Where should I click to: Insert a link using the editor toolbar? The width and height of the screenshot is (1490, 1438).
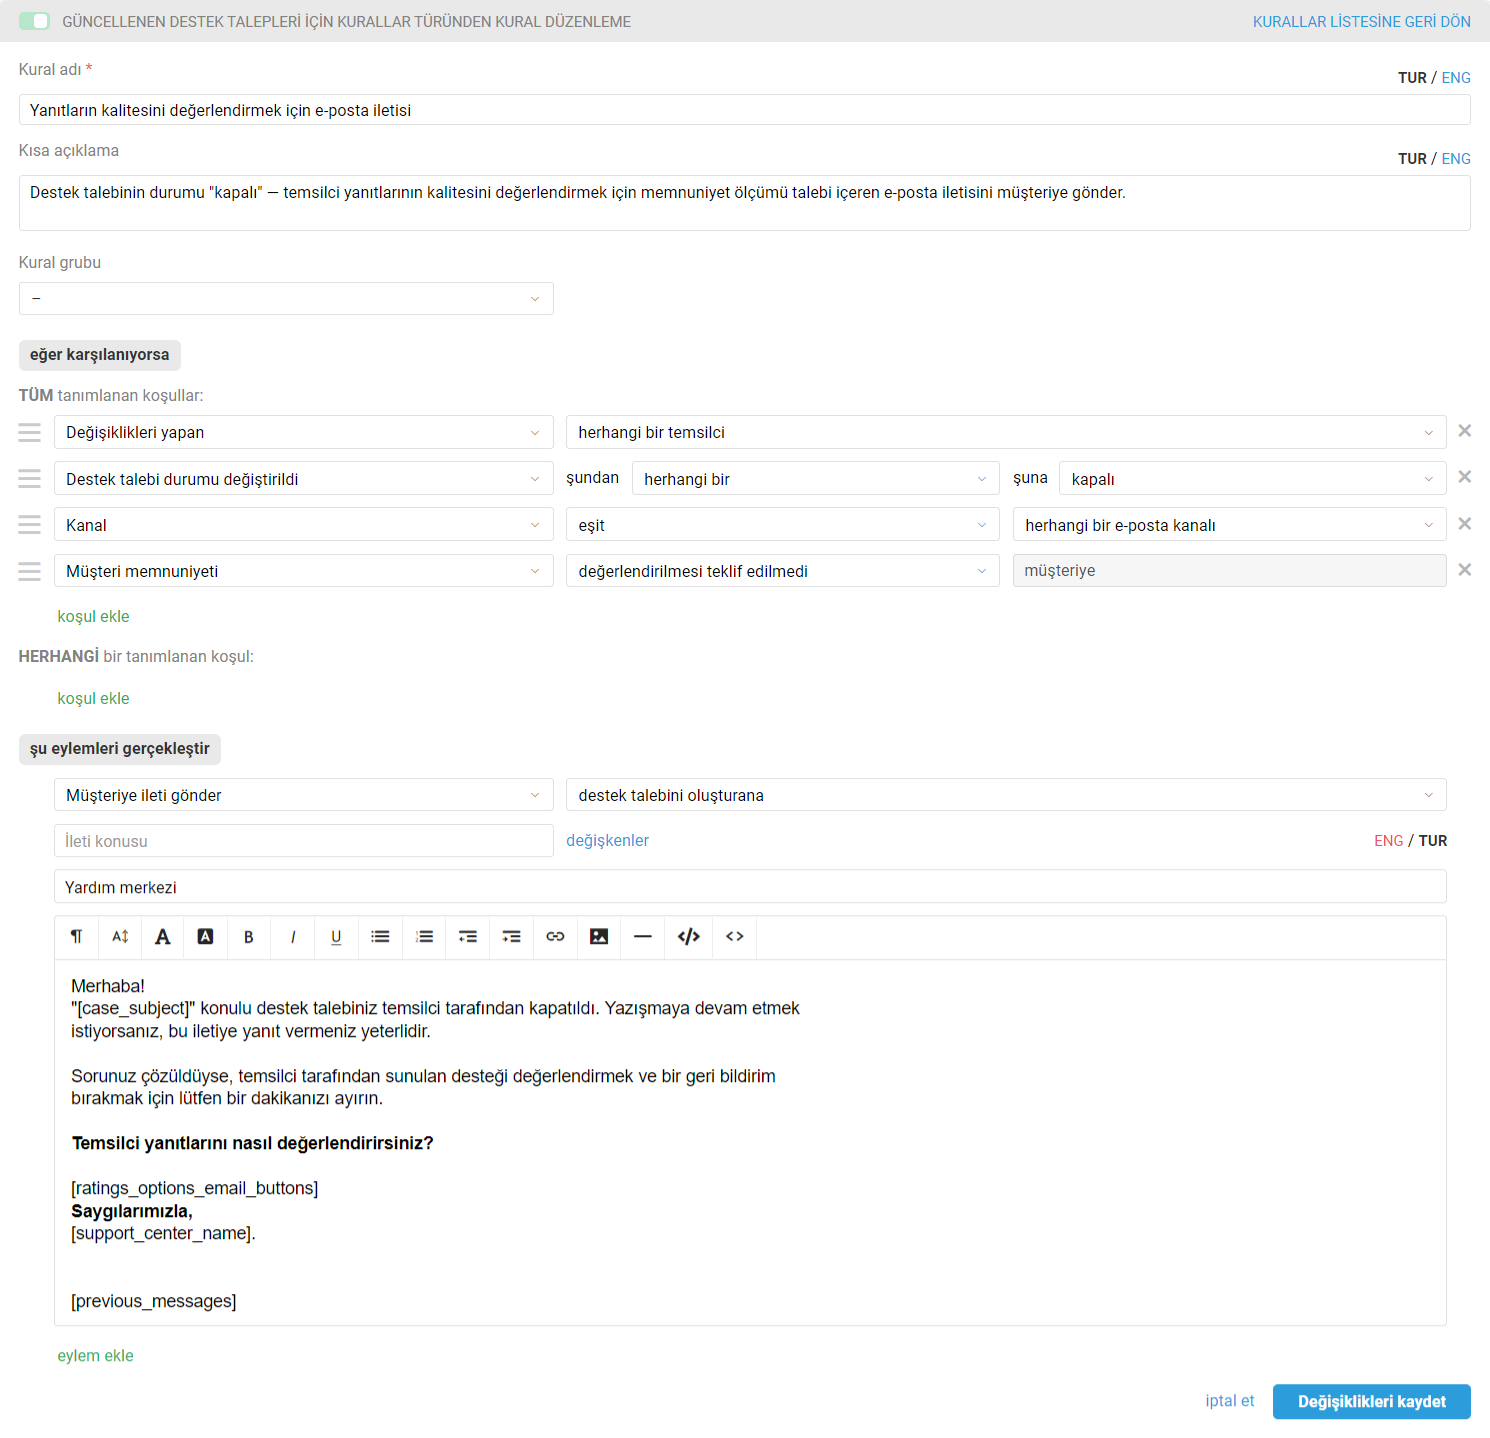click(x=555, y=937)
